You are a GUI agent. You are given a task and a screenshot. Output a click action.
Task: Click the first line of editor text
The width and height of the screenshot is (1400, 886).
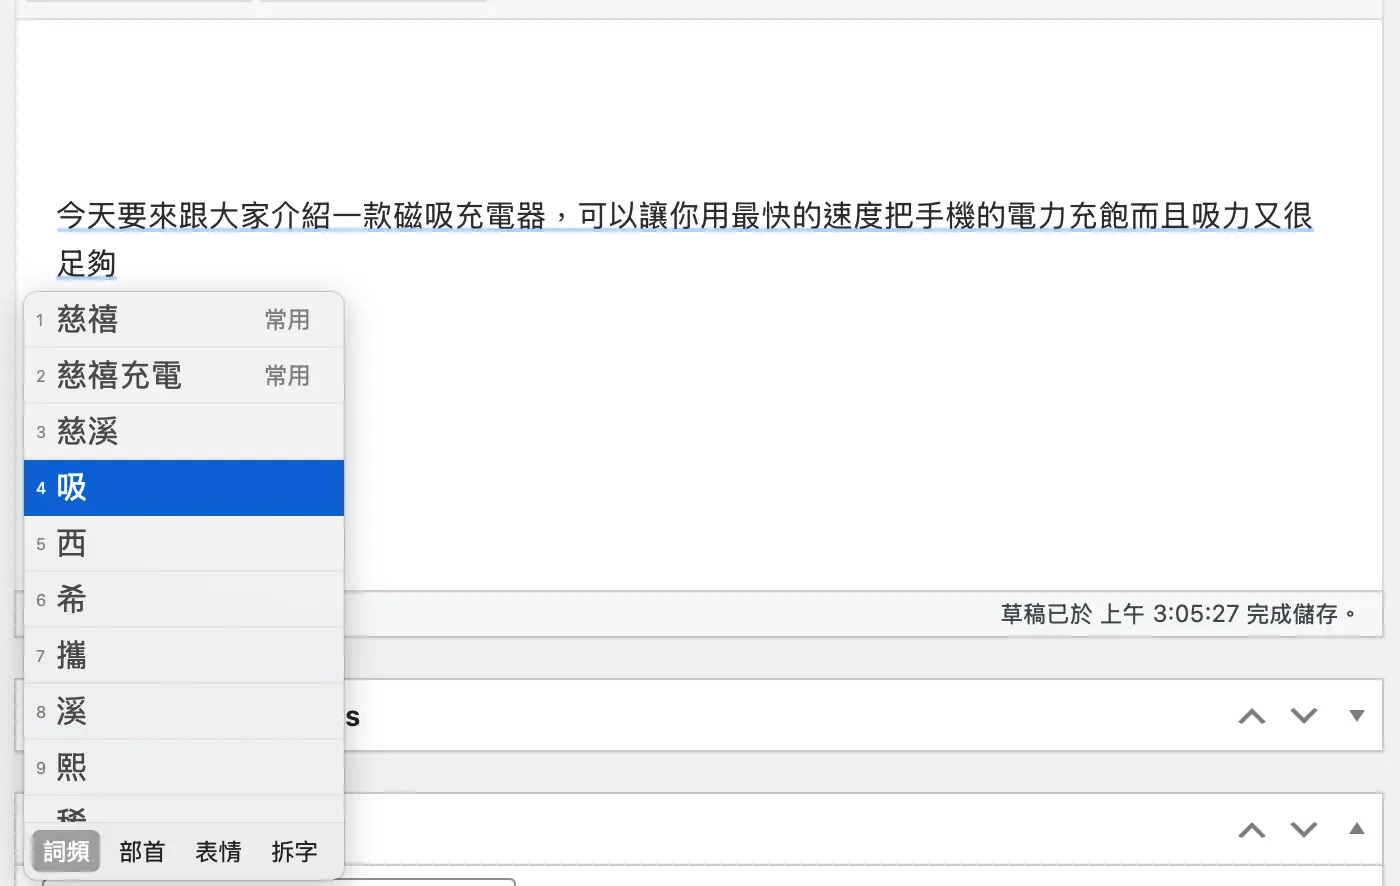(685, 216)
